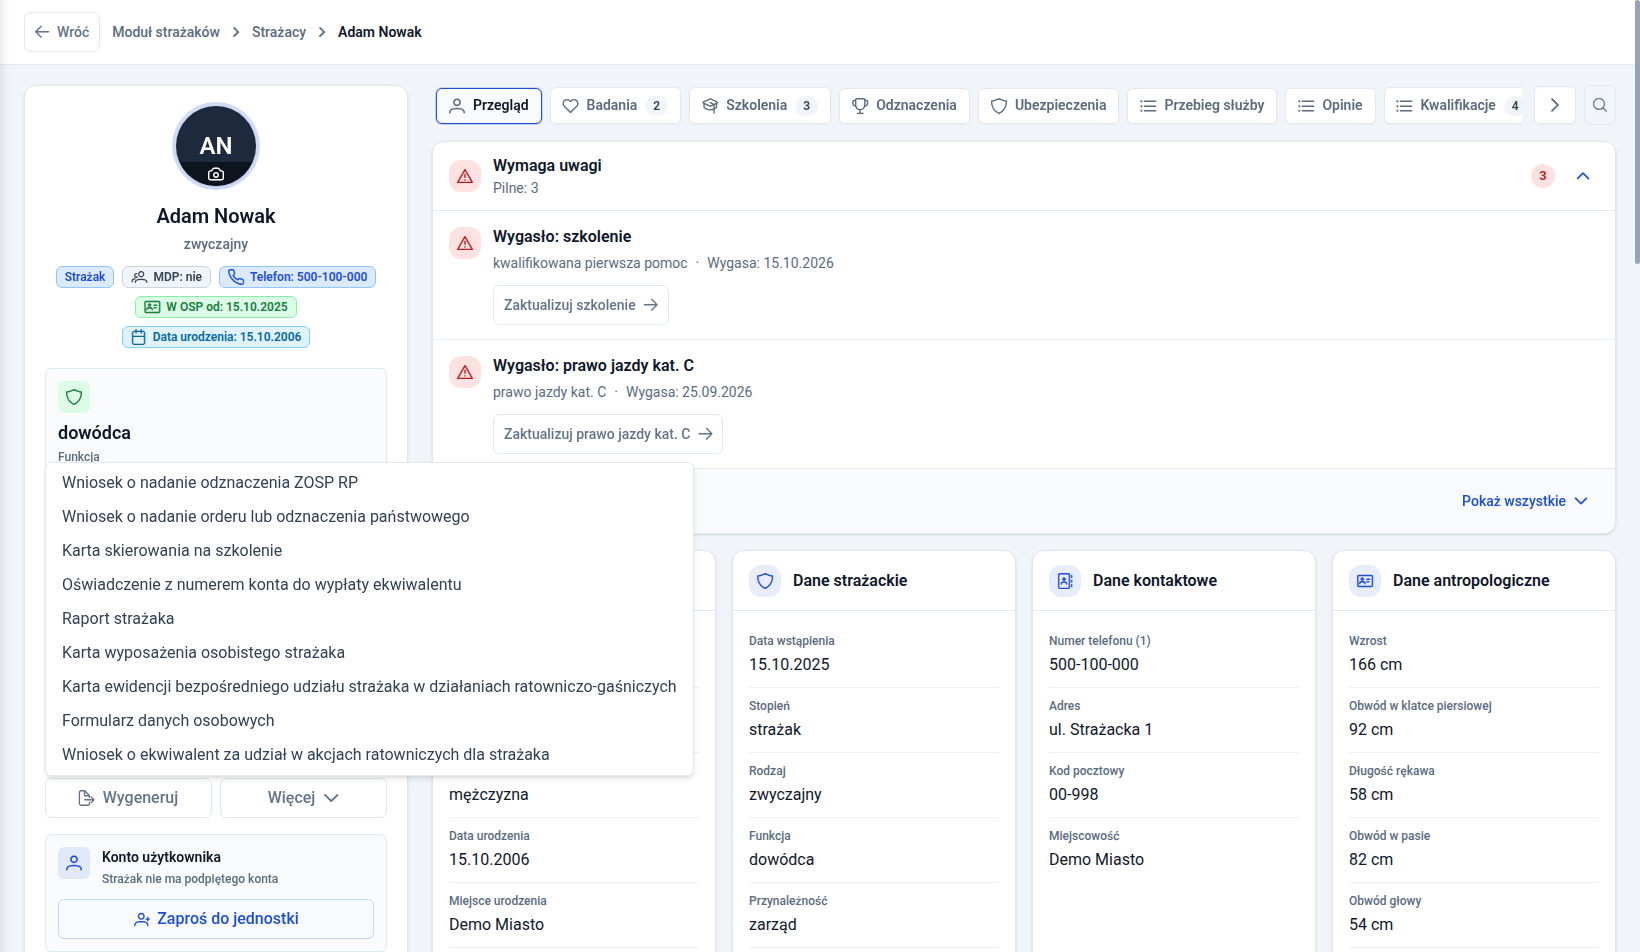Click the user icon in Konto użytkownika
This screenshot has width=1640, height=952.
tap(74, 863)
